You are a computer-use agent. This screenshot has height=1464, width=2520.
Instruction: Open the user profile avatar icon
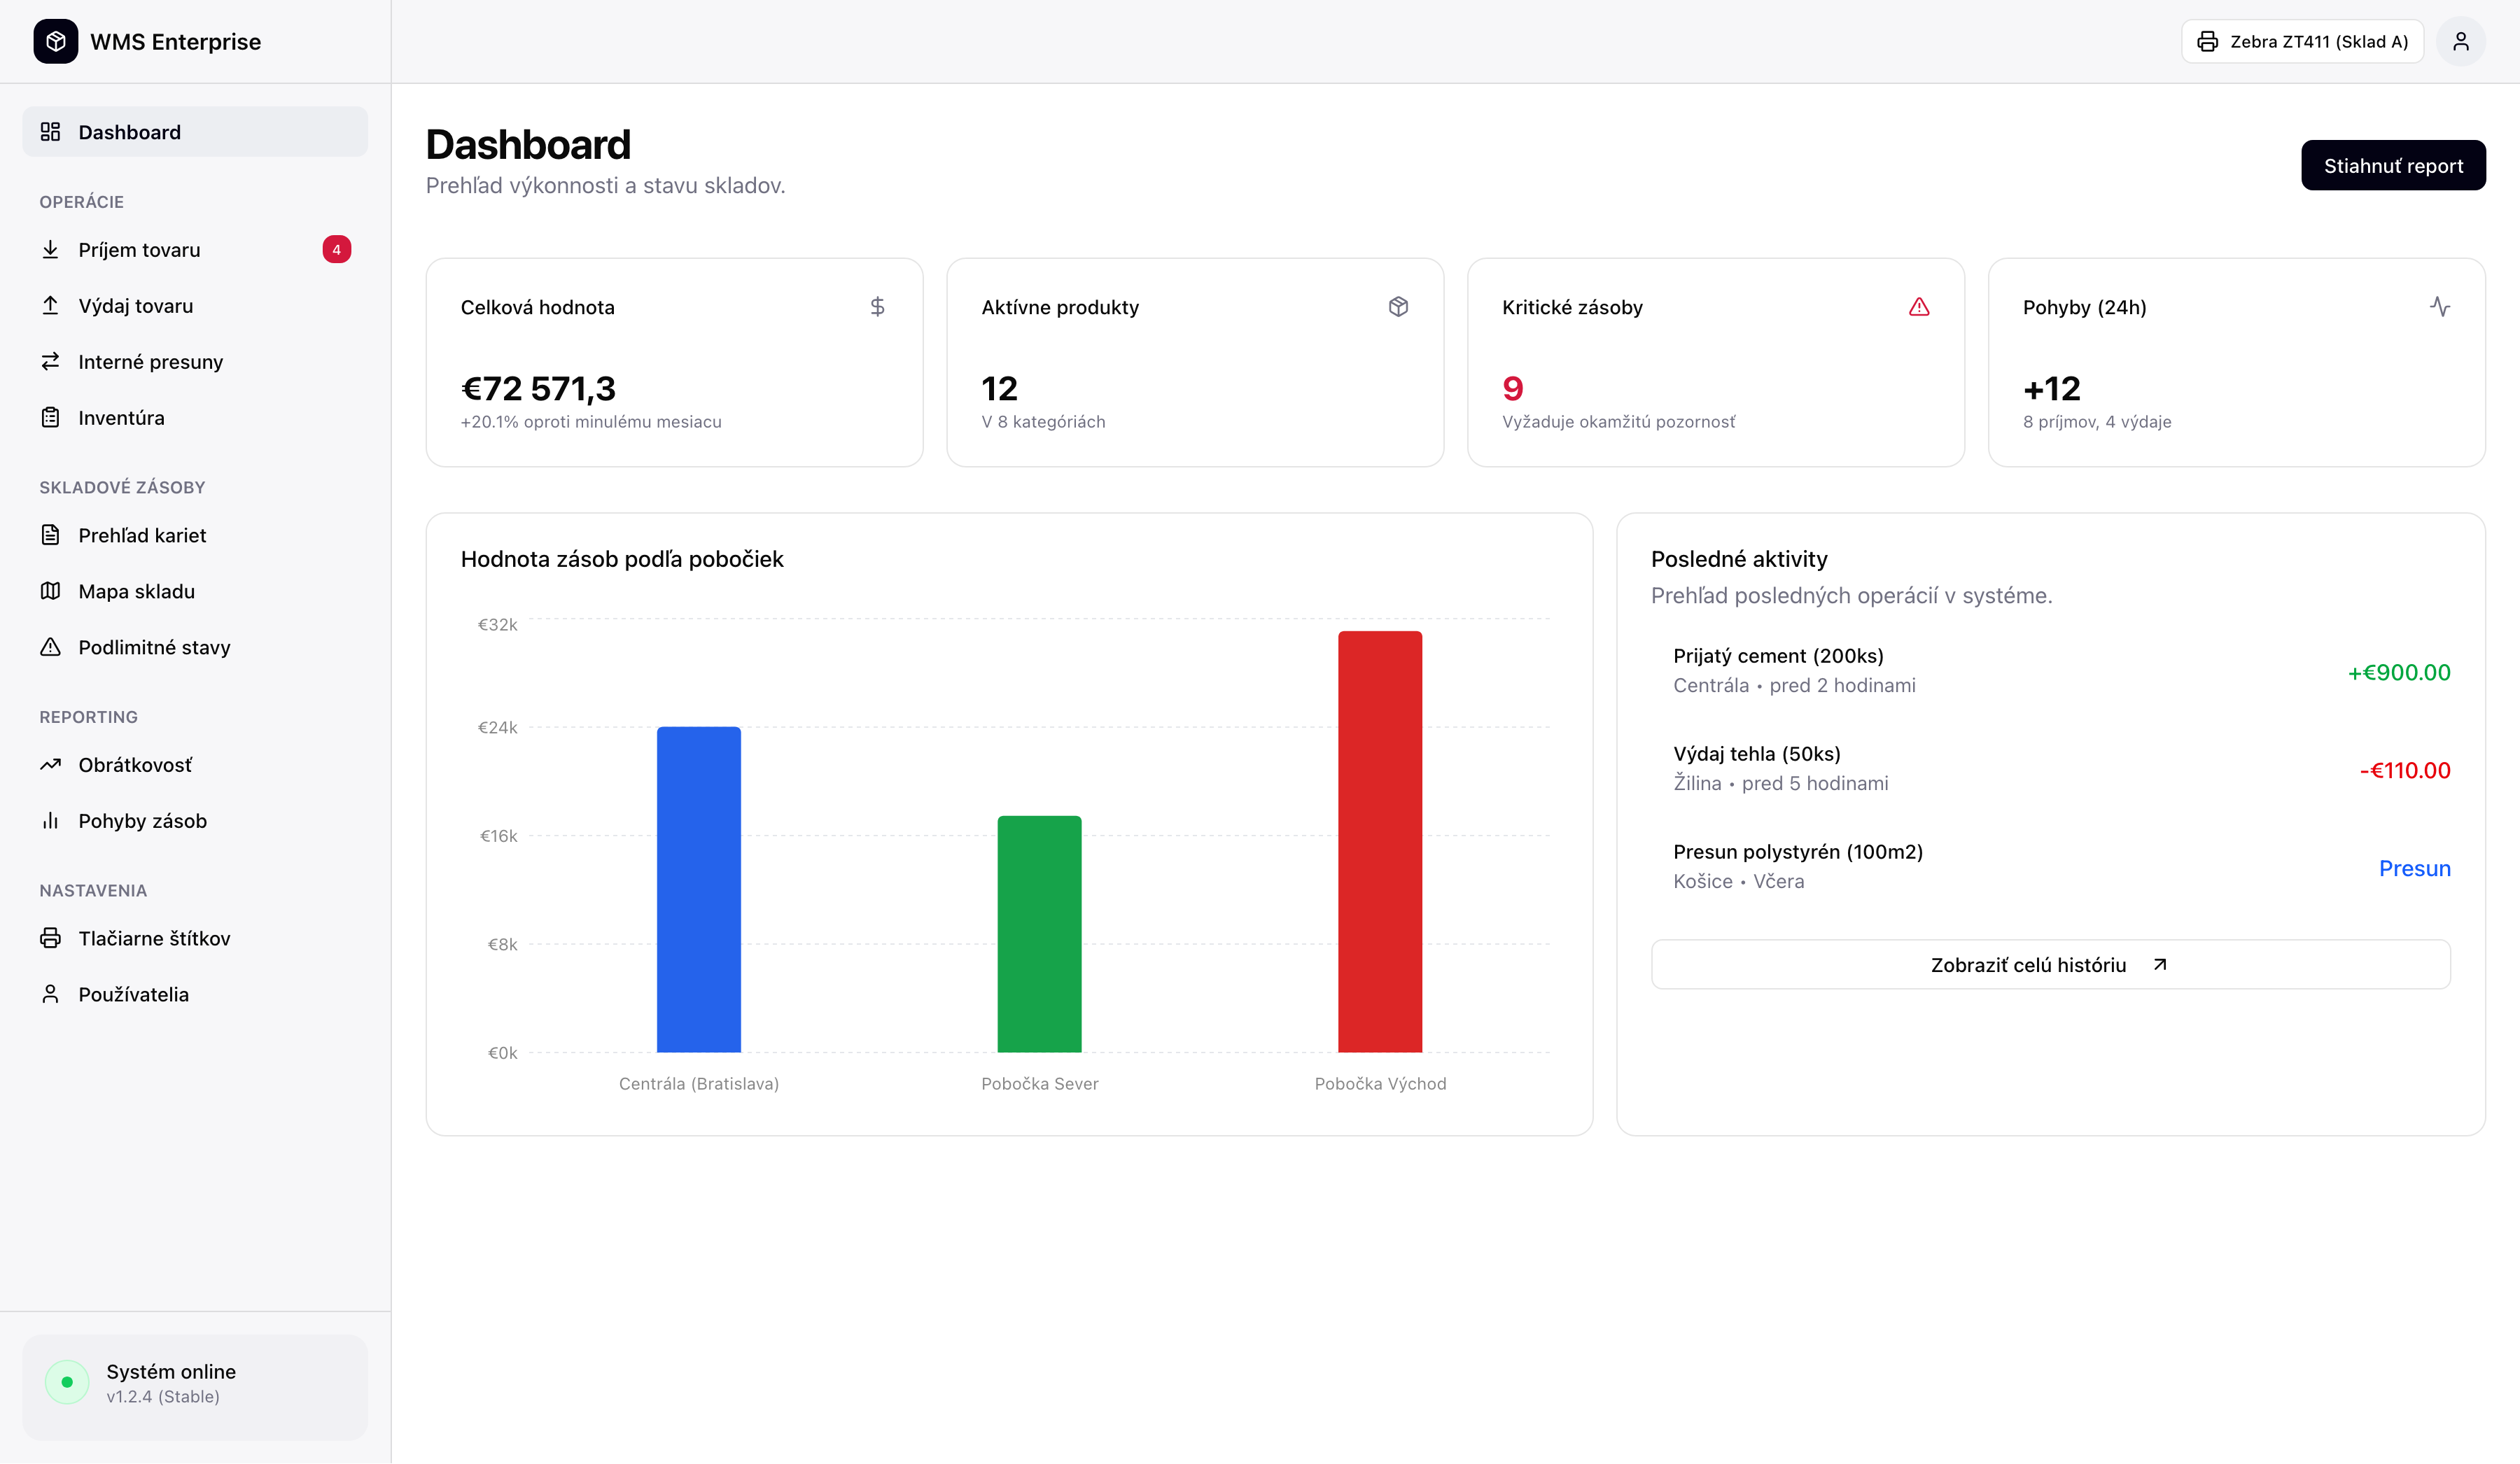click(x=2460, y=41)
